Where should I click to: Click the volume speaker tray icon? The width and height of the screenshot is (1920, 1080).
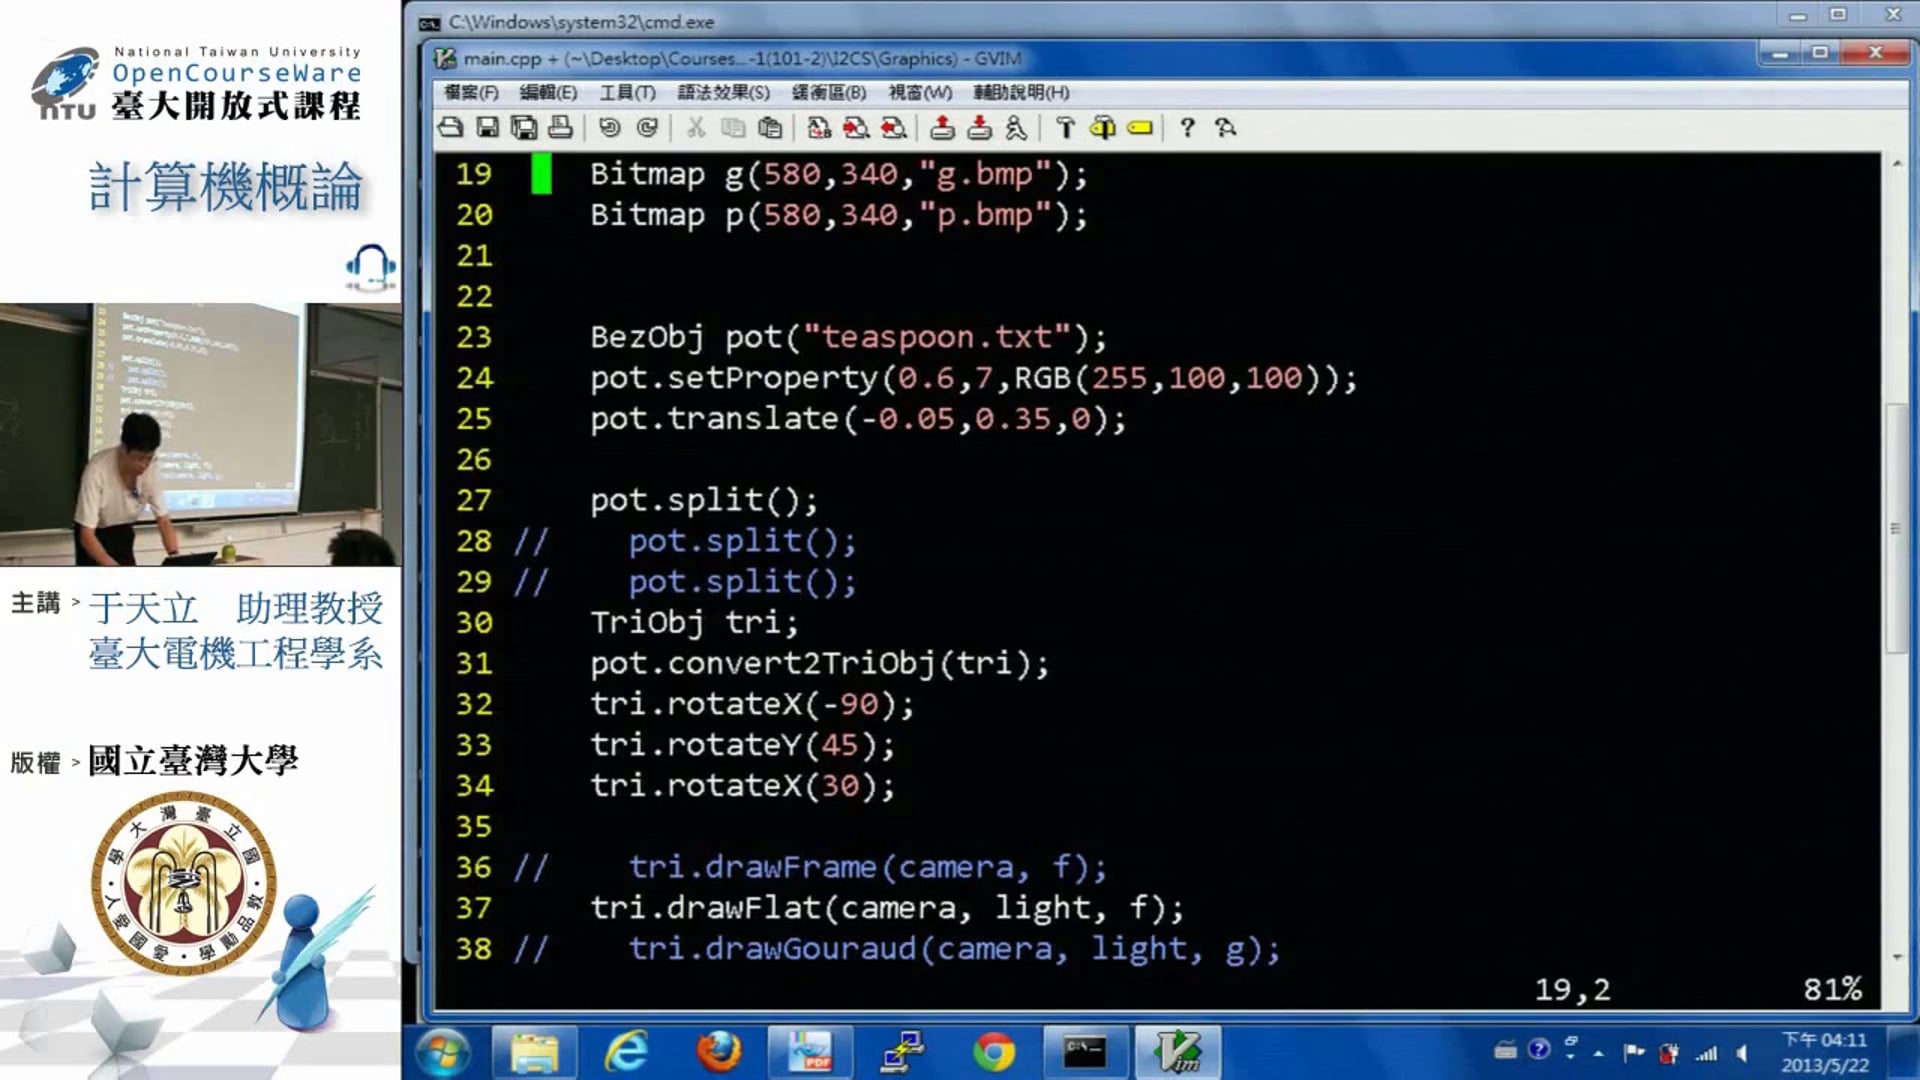coord(1742,1052)
